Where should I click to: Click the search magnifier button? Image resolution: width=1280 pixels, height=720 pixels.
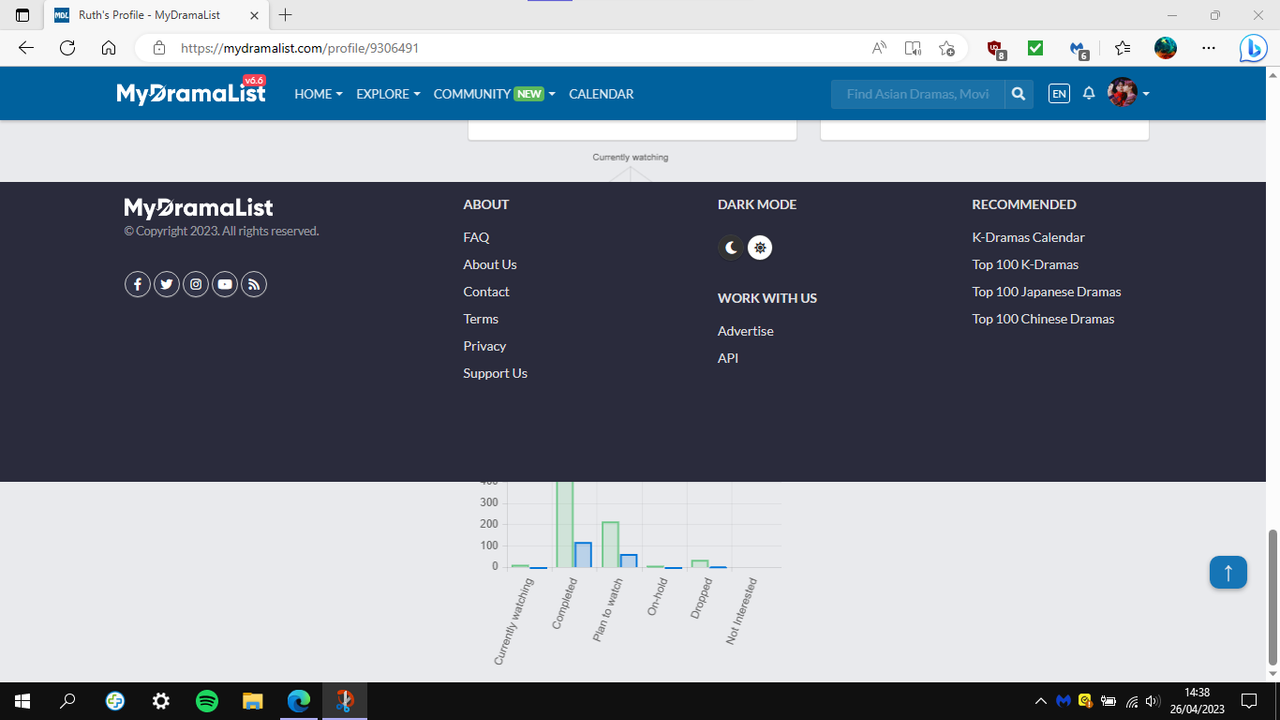click(x=1018, y=94)
